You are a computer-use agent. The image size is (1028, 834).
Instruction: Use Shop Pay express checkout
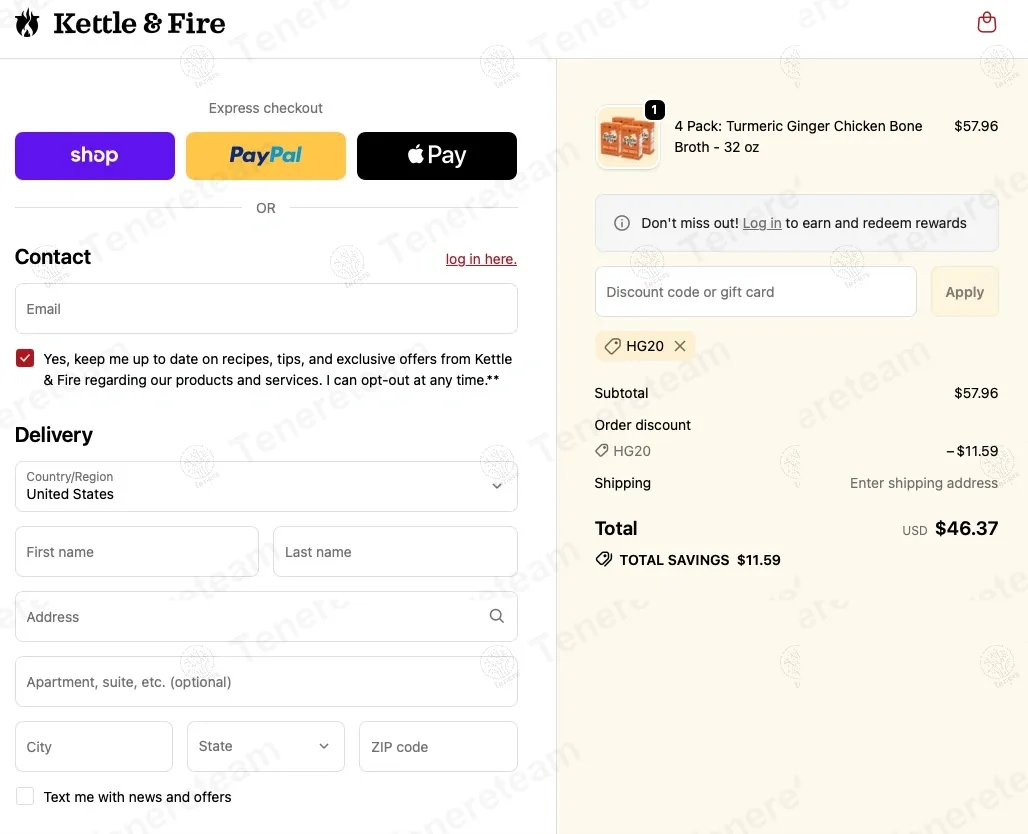point(95,156)
